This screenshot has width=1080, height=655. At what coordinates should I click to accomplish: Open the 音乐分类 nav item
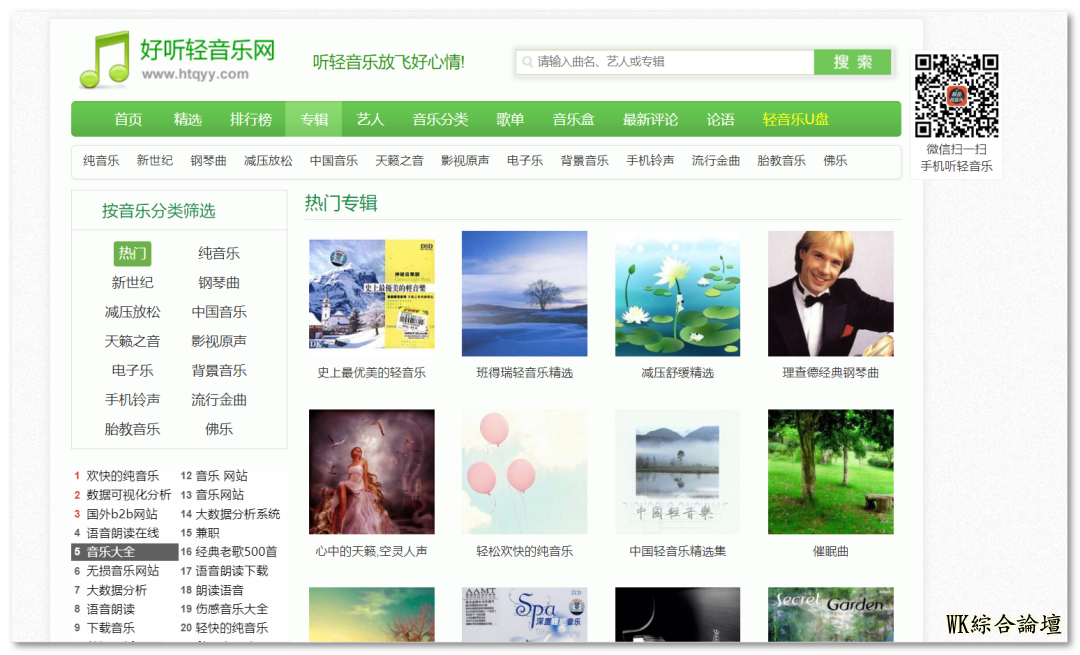(440, 119)
